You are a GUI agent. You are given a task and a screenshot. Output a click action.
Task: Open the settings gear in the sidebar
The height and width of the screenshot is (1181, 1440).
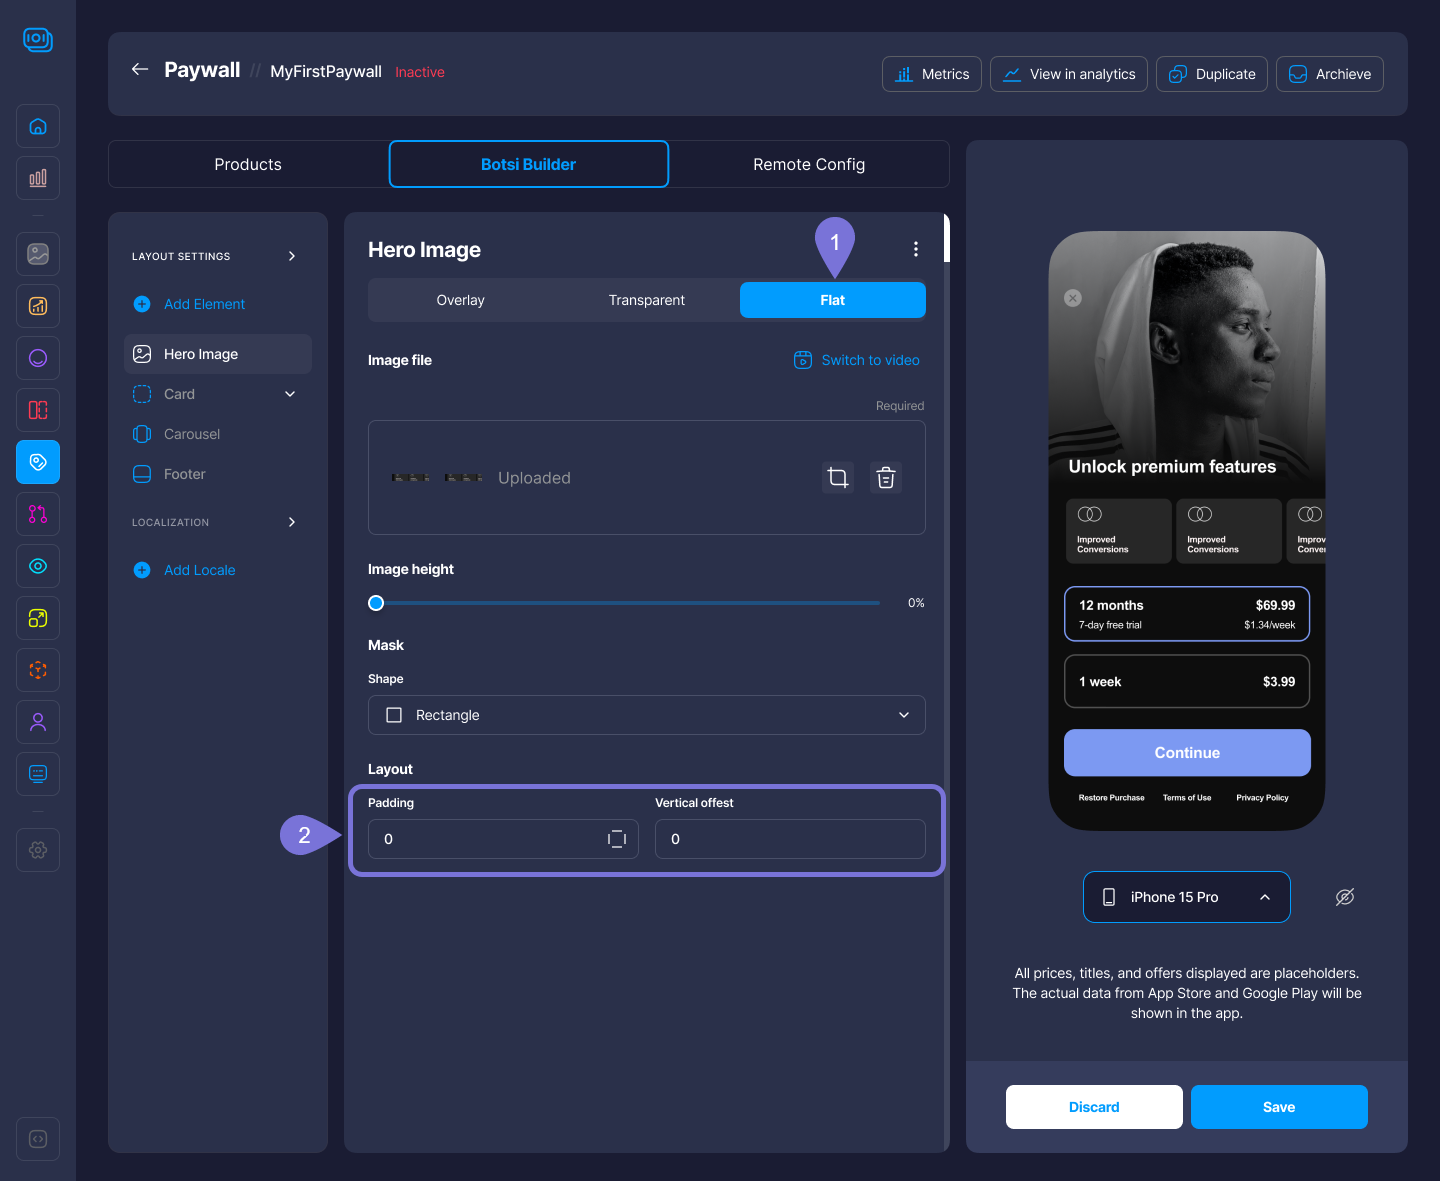pos(38,850)
